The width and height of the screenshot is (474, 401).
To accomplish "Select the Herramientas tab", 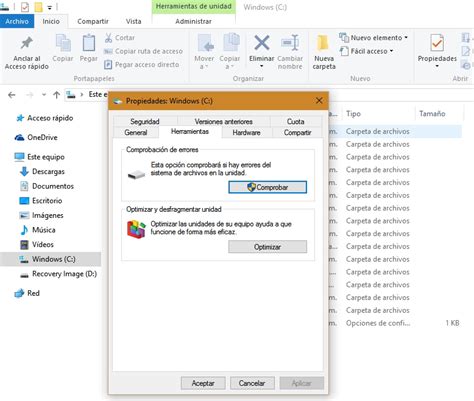I will pyautogui.click(x=190, y=132).
